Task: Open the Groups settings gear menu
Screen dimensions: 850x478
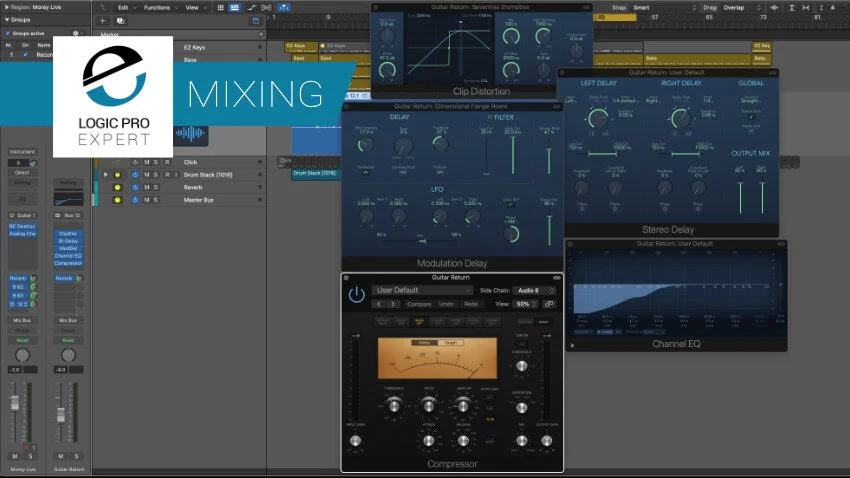Action: (x=76, y=33)
